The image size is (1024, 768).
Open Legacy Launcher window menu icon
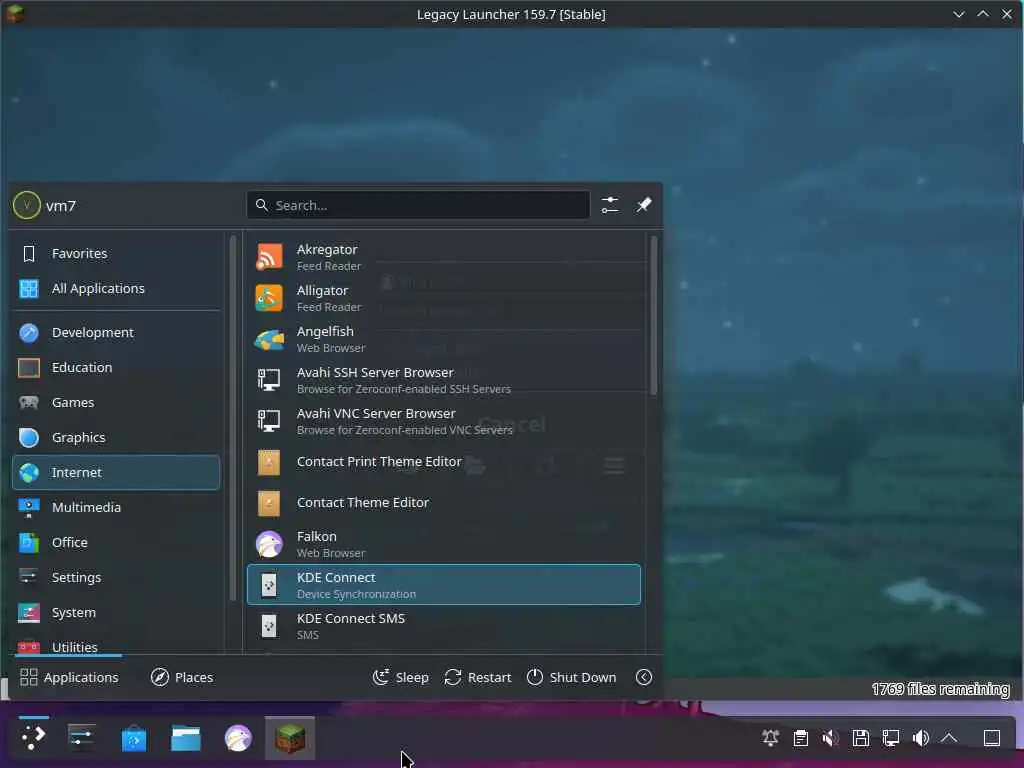point(14,14)
